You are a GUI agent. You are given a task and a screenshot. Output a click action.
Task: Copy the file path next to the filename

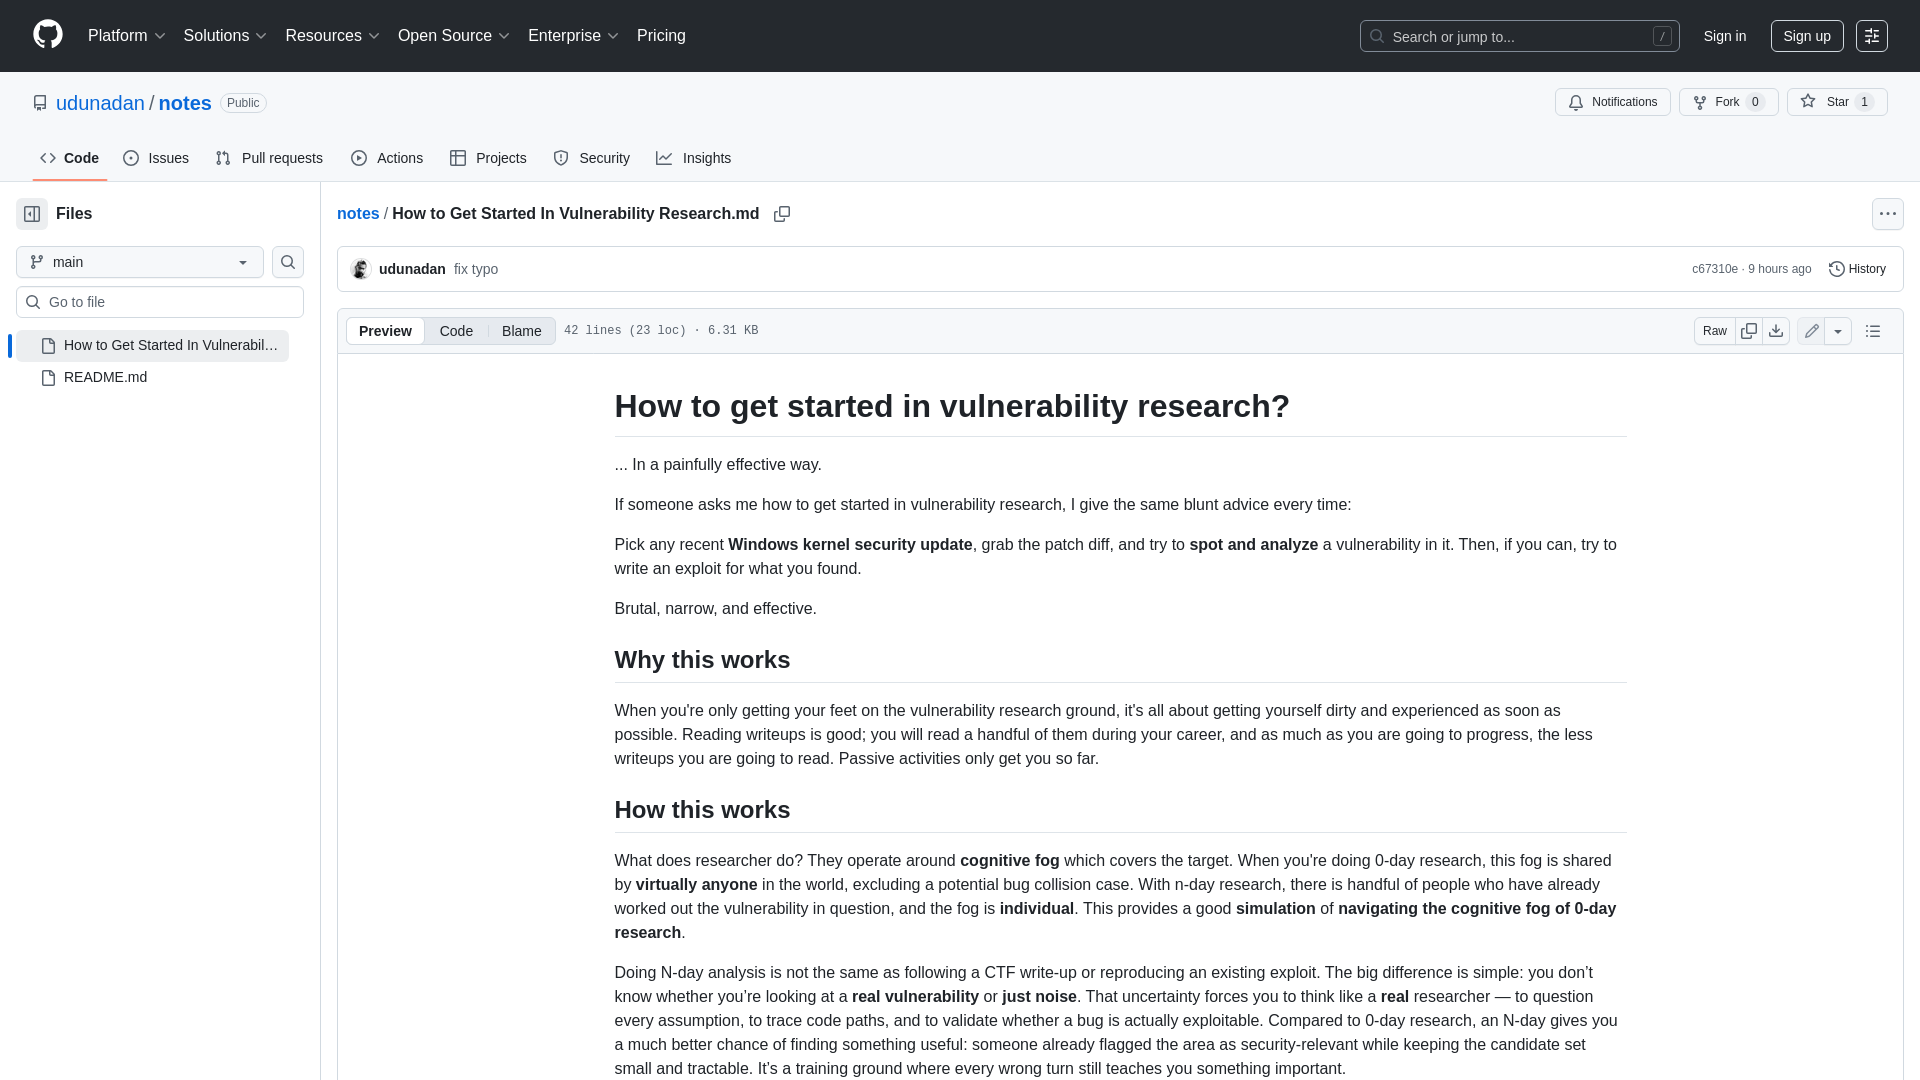(x=782, y=213)
